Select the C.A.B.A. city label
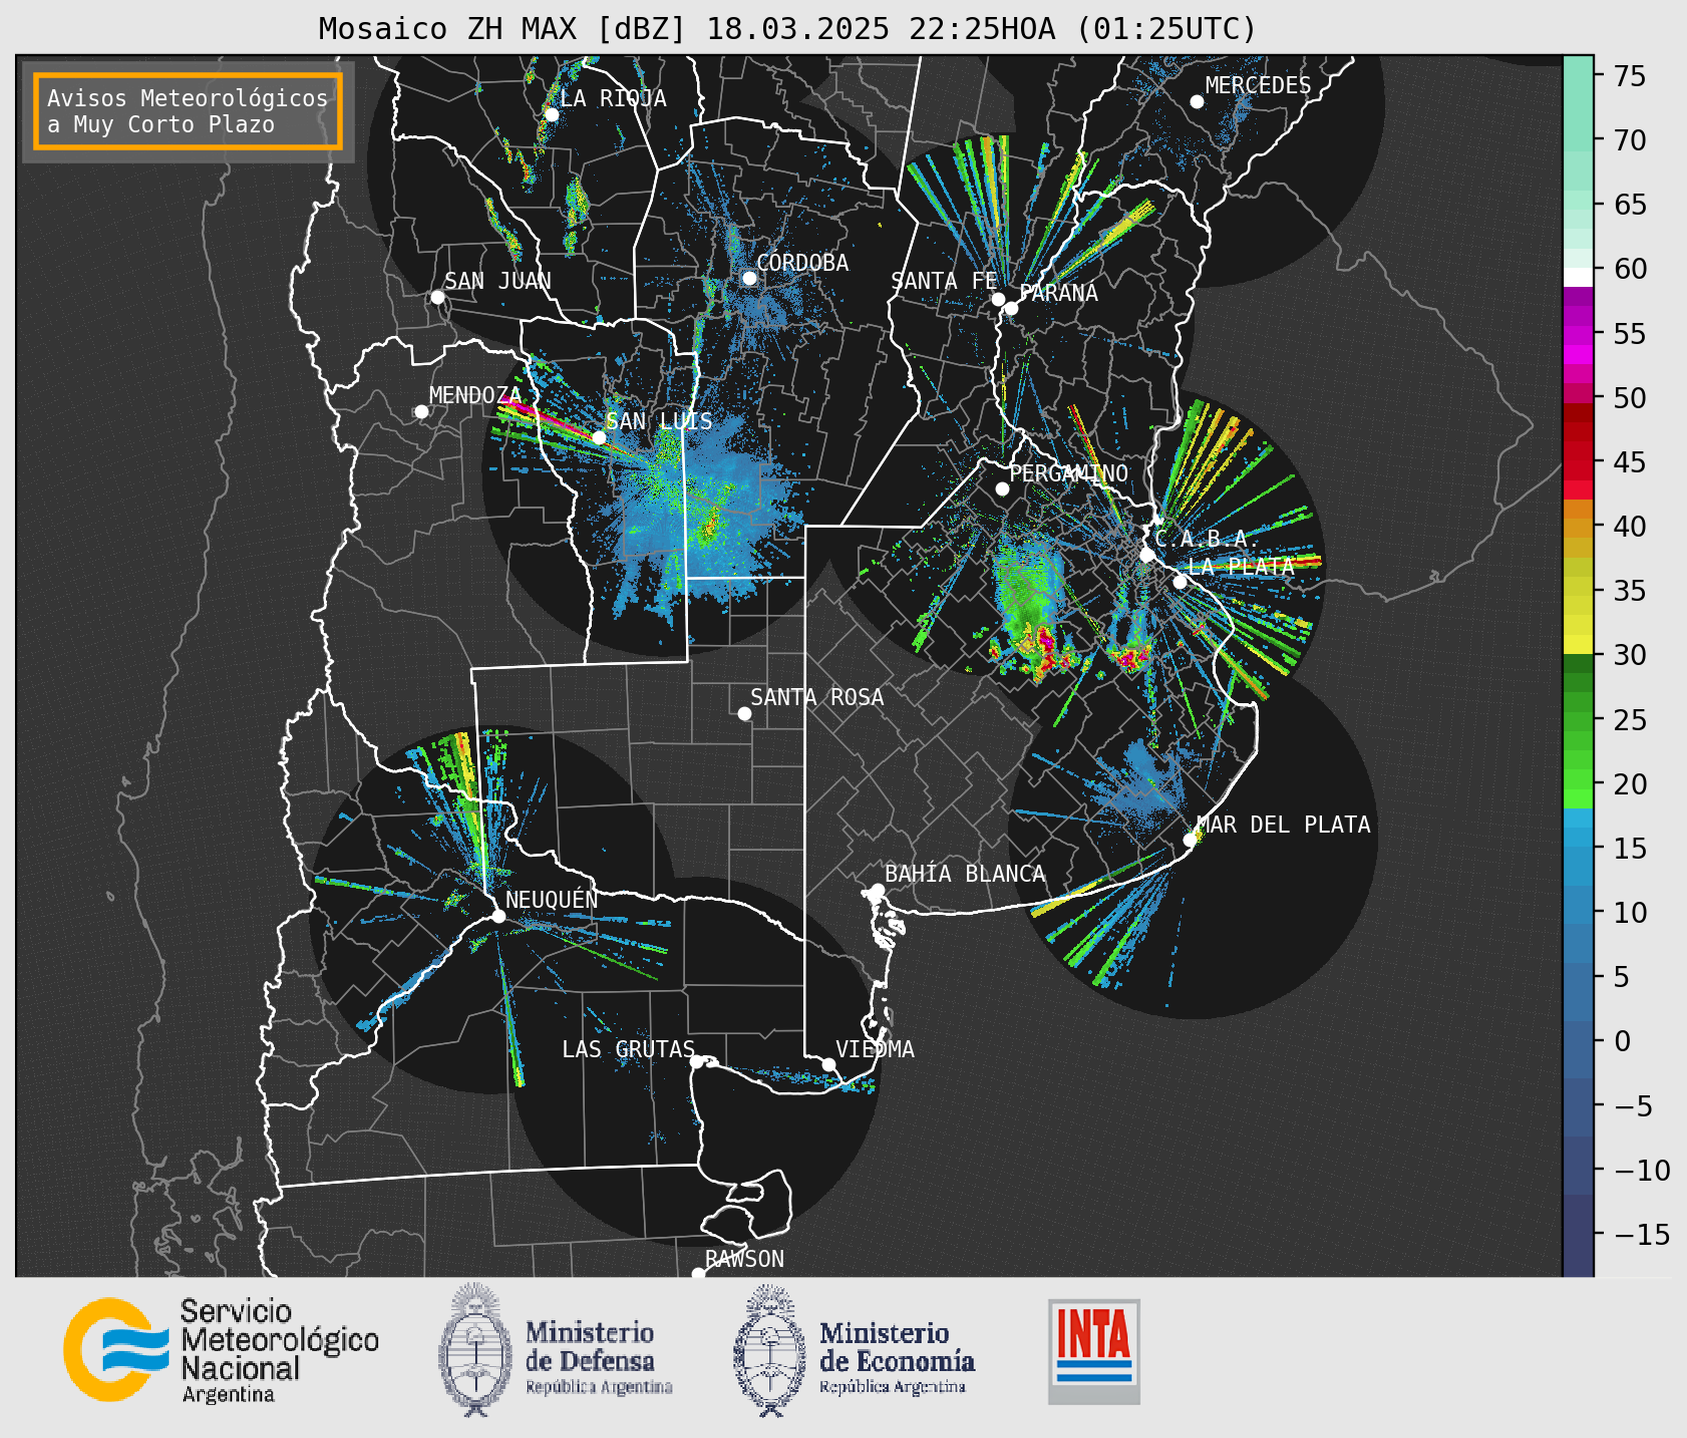The image size is (1687, 1438). [1207, 539]
